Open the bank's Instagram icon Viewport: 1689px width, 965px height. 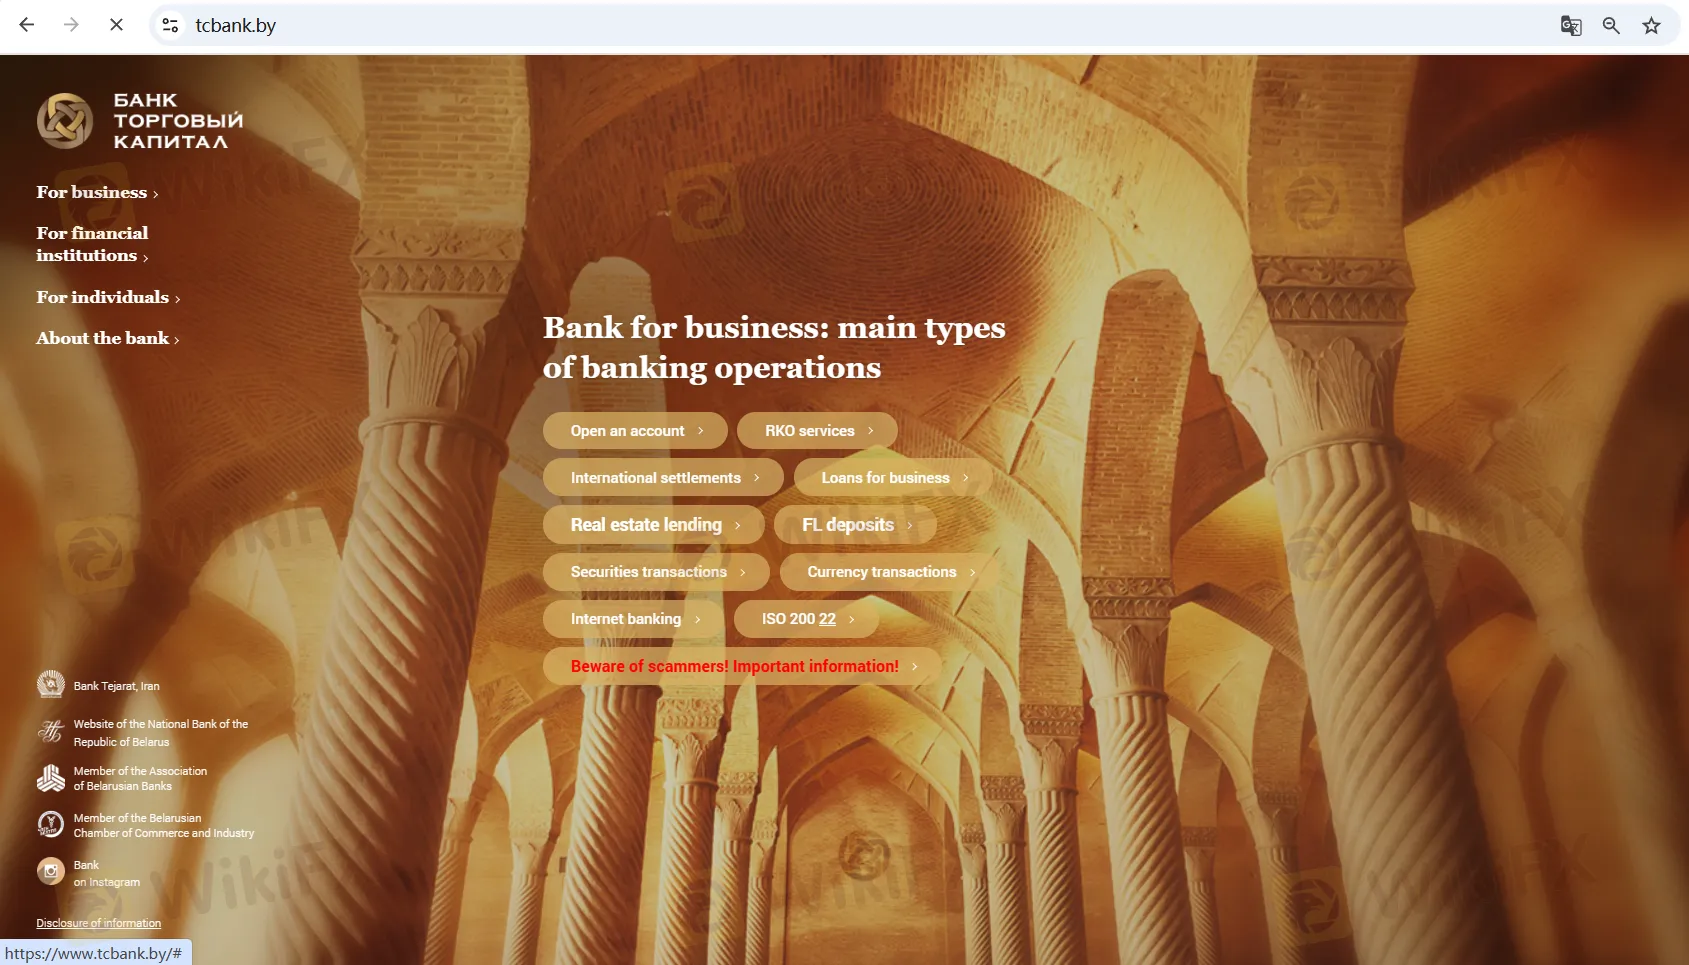click(51, 872)
